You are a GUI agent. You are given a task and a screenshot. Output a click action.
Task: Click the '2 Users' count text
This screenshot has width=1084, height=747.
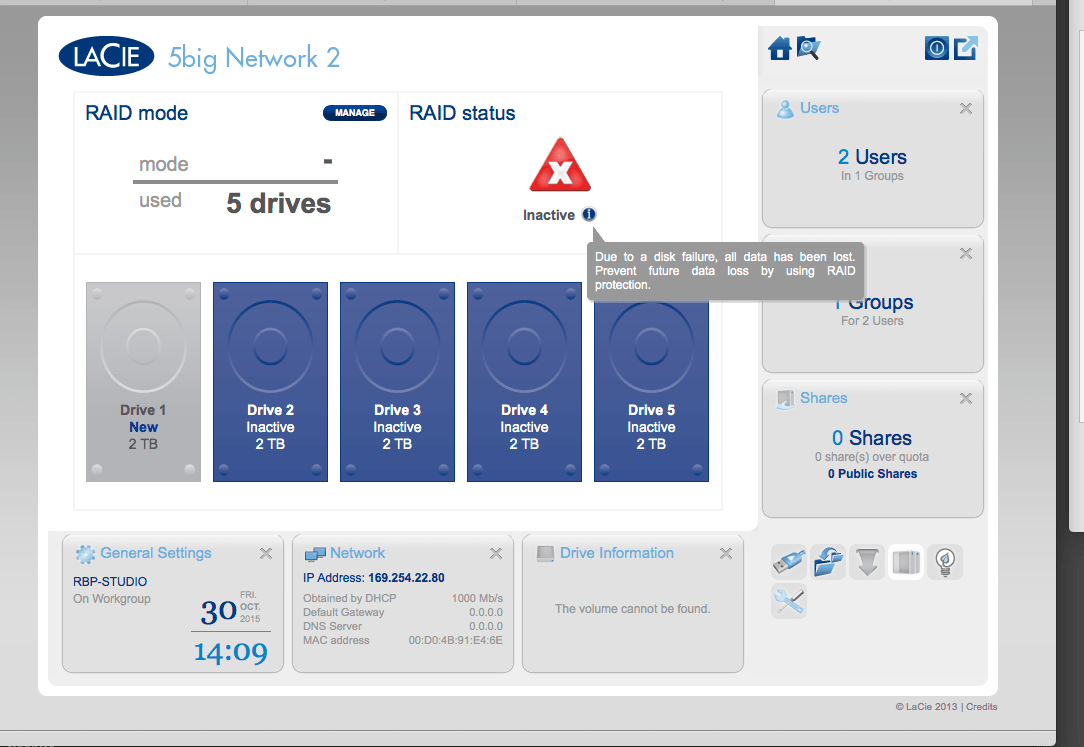[x=872, y=157]
